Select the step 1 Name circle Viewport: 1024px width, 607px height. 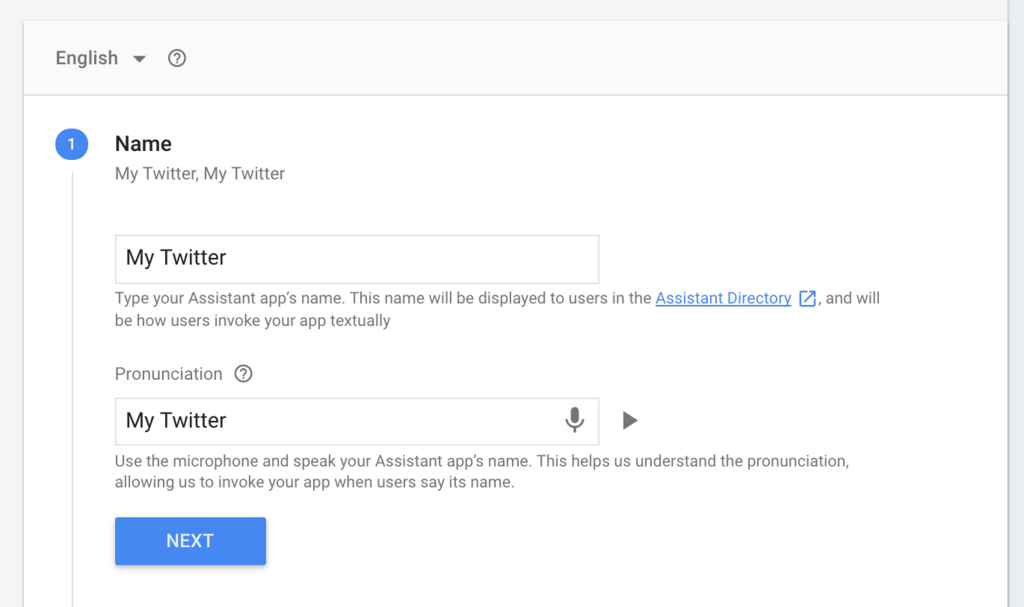pos(72,144)
